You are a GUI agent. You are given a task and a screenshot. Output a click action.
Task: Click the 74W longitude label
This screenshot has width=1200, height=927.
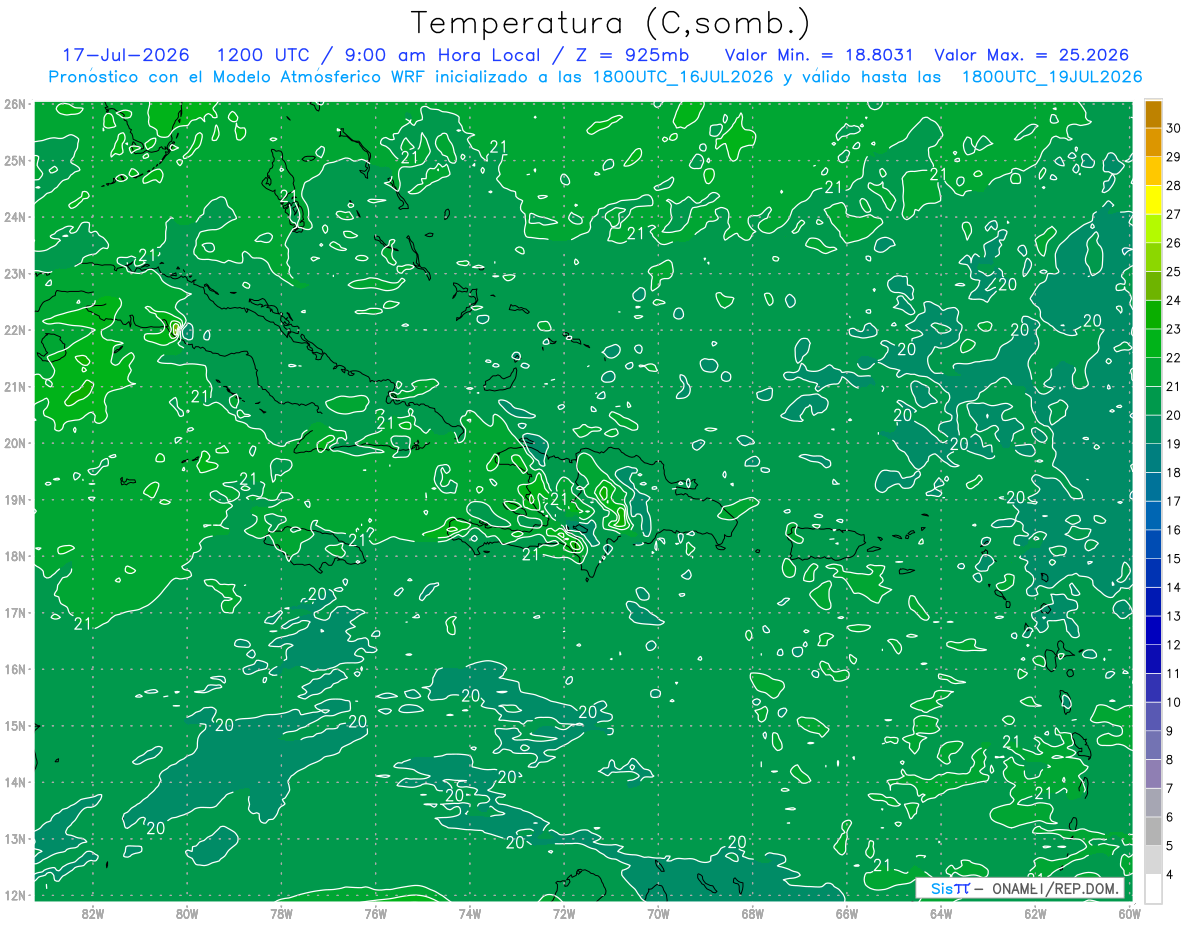[x=470, y=914]
